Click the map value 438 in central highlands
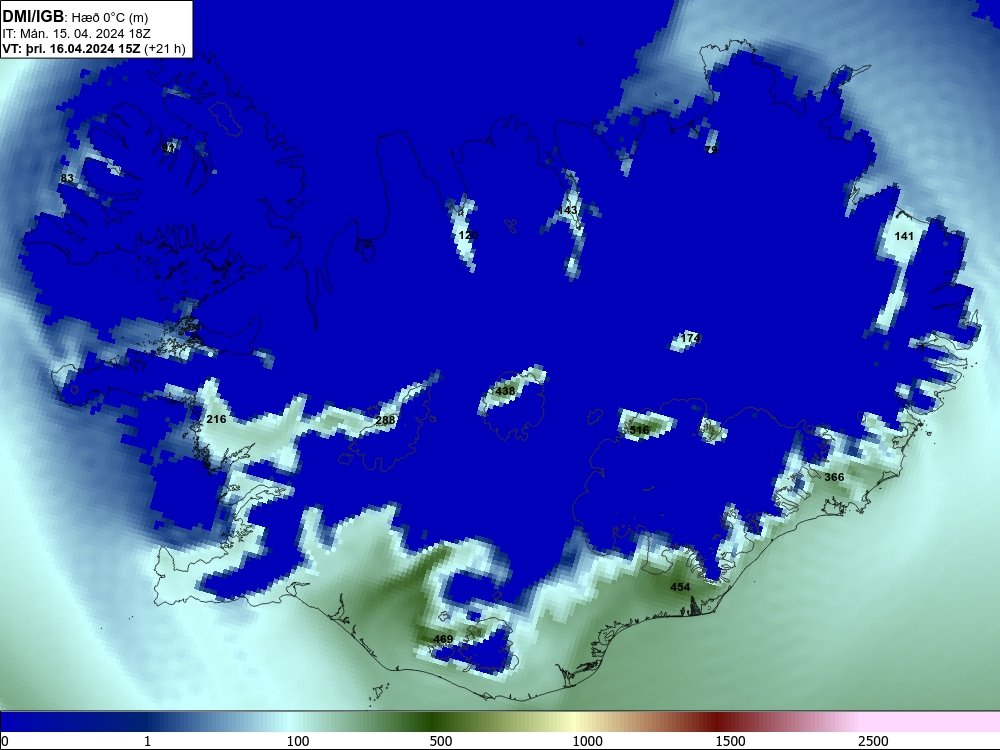The height and width of the screenshot is (750, 1000). (x=505, y=391)
